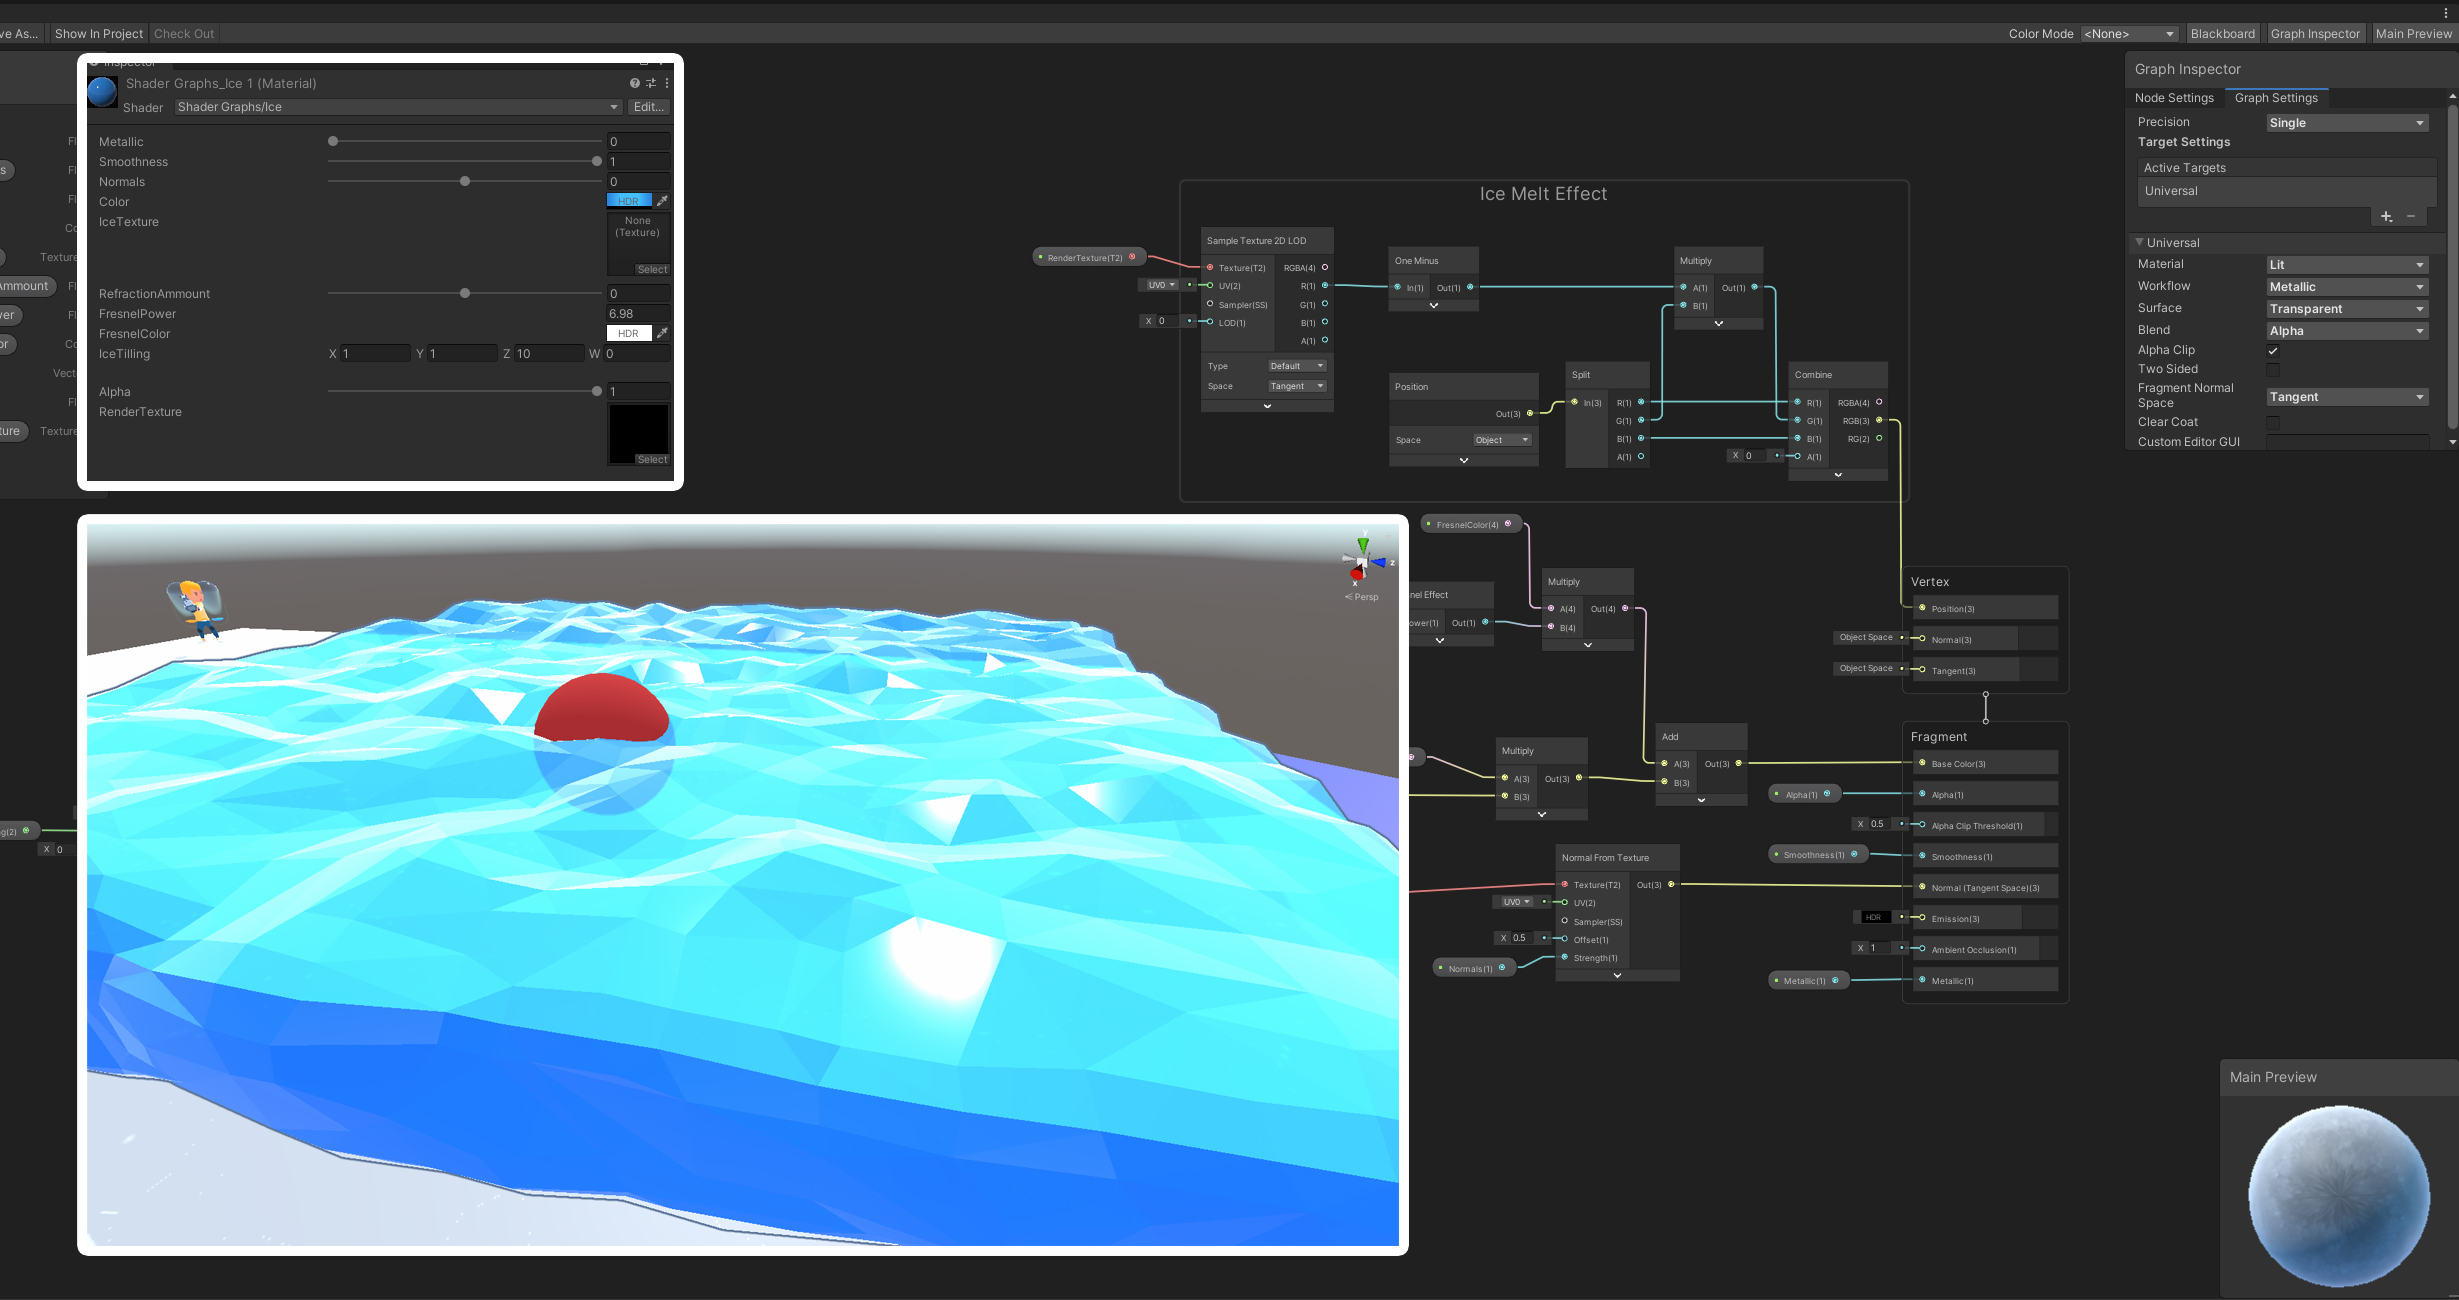Click the IceTilling X input field
This screenshot has width=2459, height=1300.
[x=375, y=353]
